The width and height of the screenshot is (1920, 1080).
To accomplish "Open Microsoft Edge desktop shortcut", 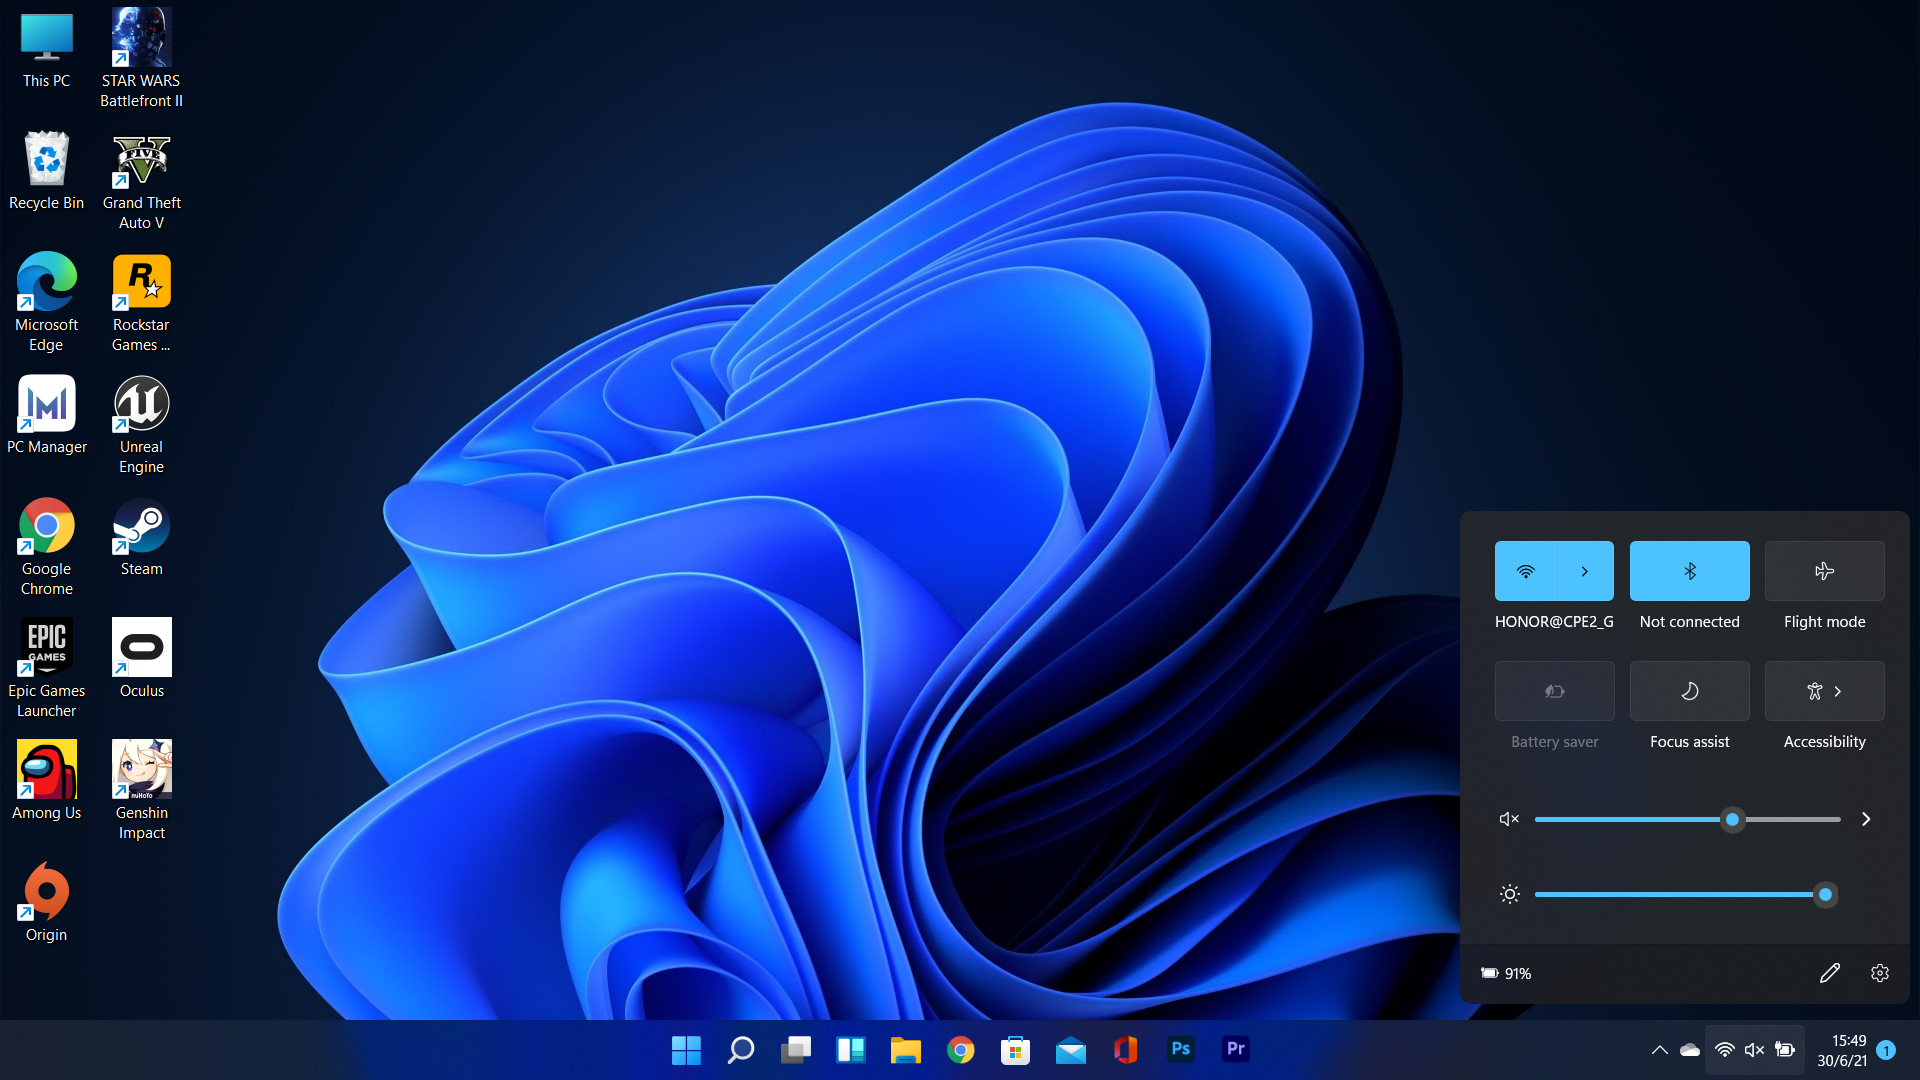I will 46,302.
